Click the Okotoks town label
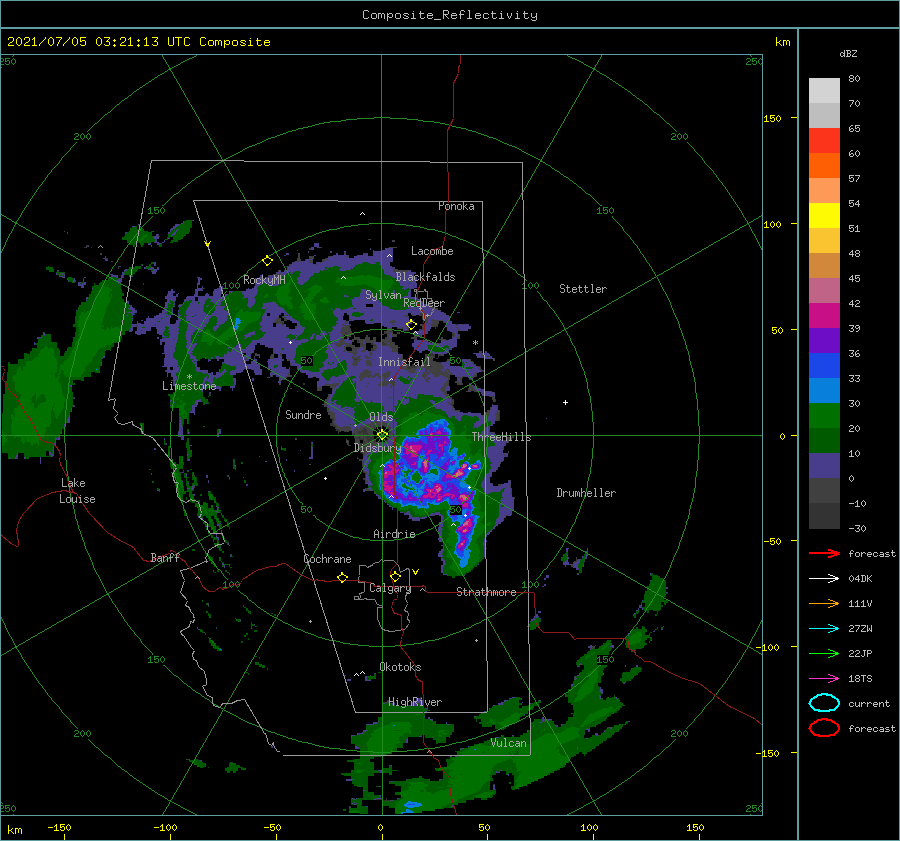900x841 pixels. pyautogui.click(x=400, y=667)
